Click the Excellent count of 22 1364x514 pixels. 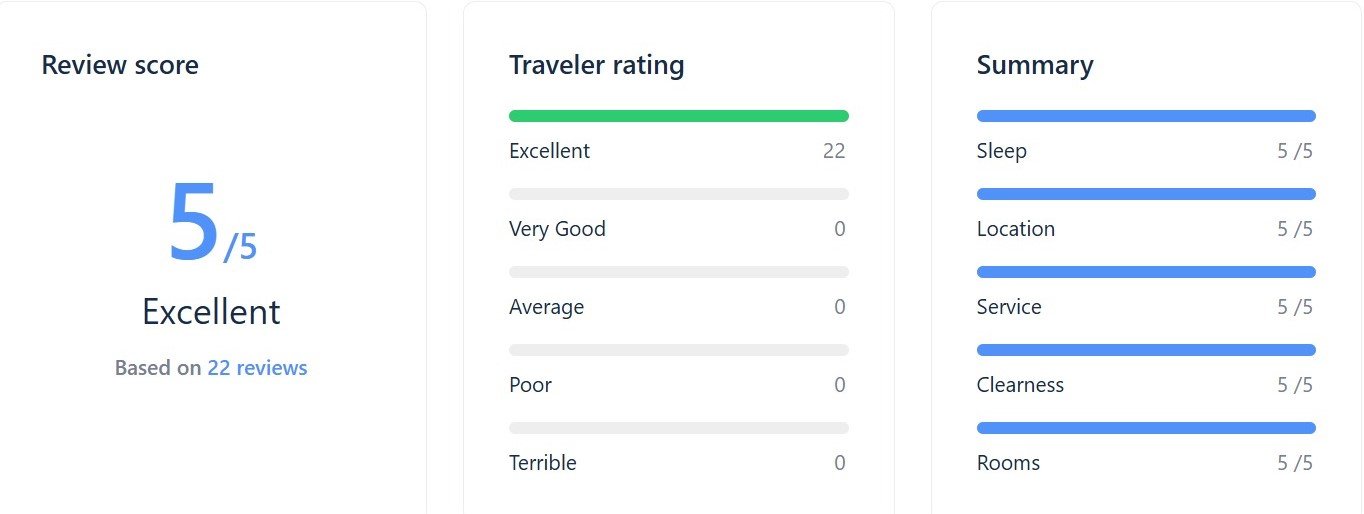834,151
